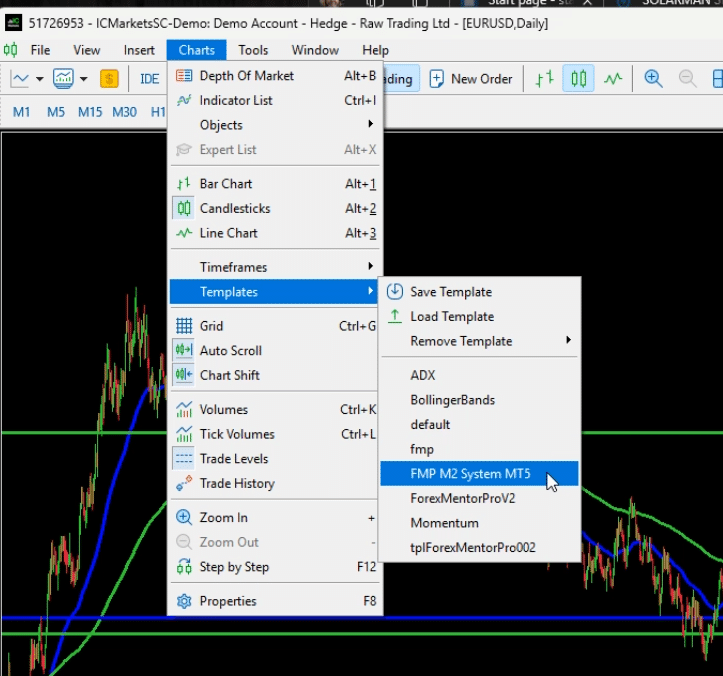Apply the FMP M2 System MT5 template
Viewport: 723px width, 676px height.
coord(470,474)
